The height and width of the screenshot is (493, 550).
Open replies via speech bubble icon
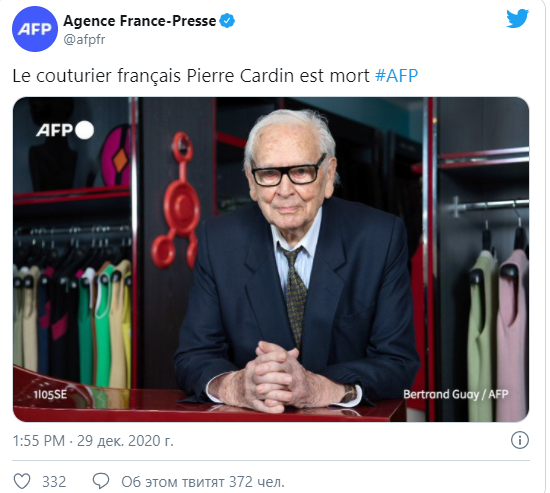coord(101,481)
